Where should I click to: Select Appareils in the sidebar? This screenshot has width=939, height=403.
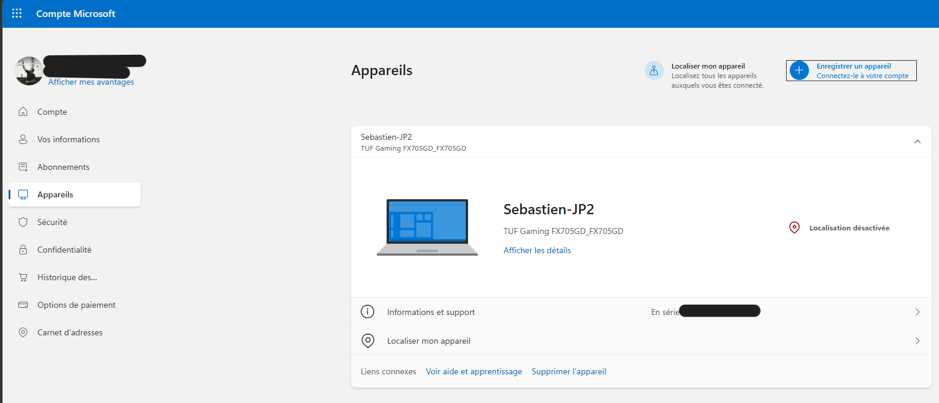click(x=75, y=195)
